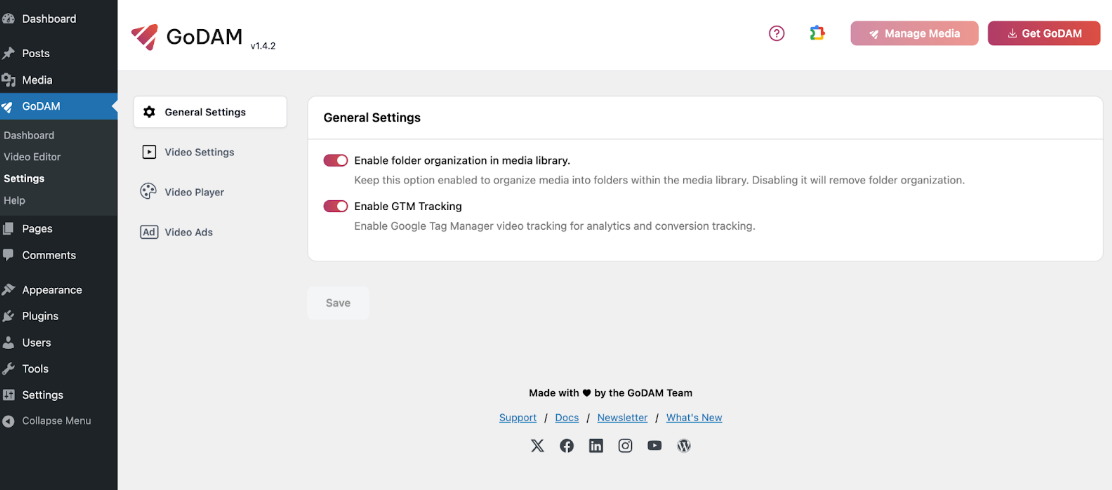This screenshot has width=1112, height=490.
Task: Open the X (Twitter) social link
Action: (537, 446)
